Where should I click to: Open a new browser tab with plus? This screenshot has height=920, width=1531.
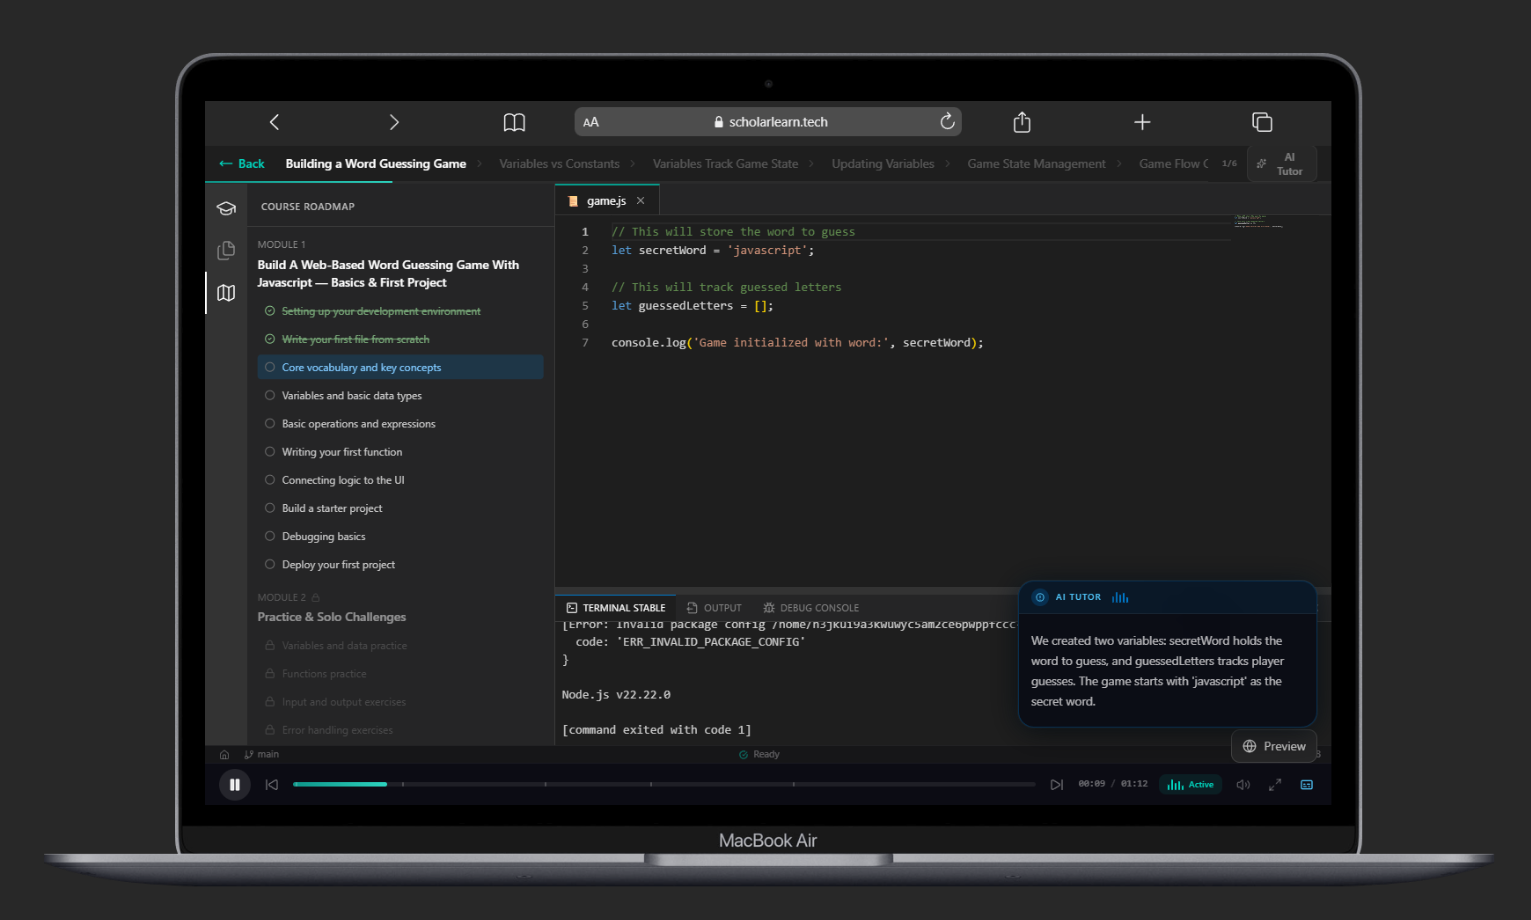(x=1142, y=122)
